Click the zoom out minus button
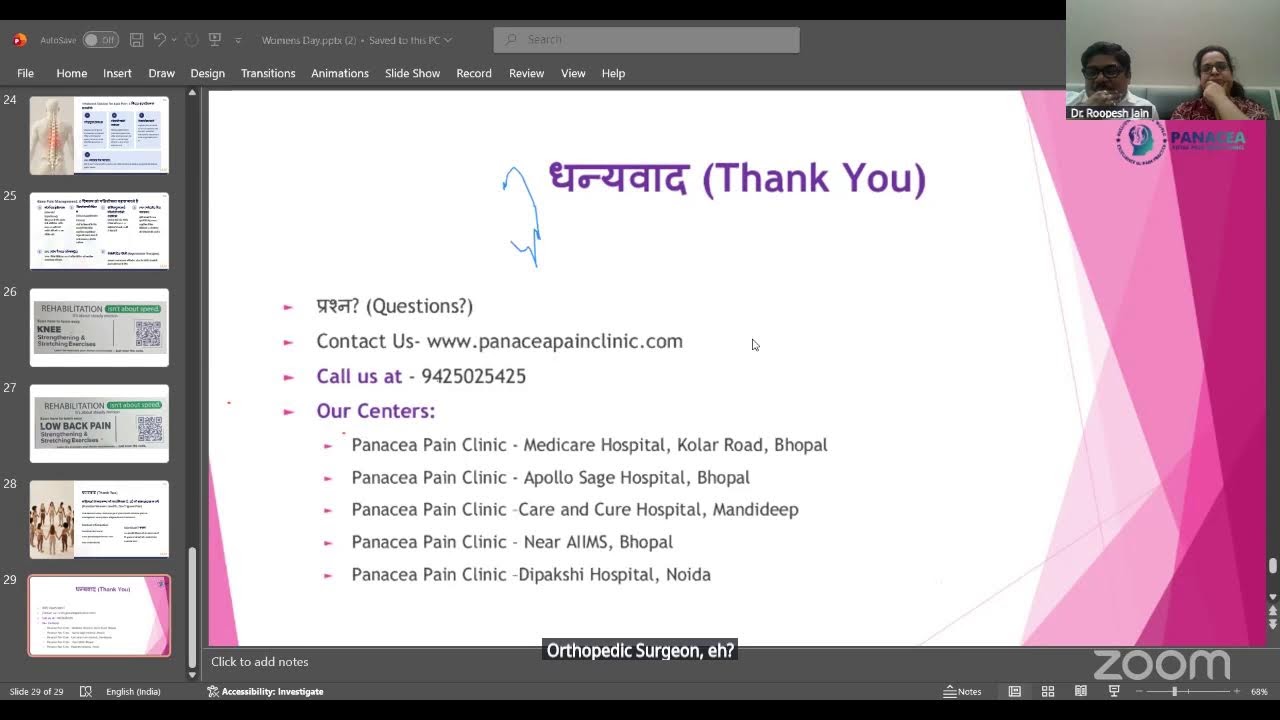Screen dimensions: 1280x720 pyautogui.click(x=1137, y=692)
